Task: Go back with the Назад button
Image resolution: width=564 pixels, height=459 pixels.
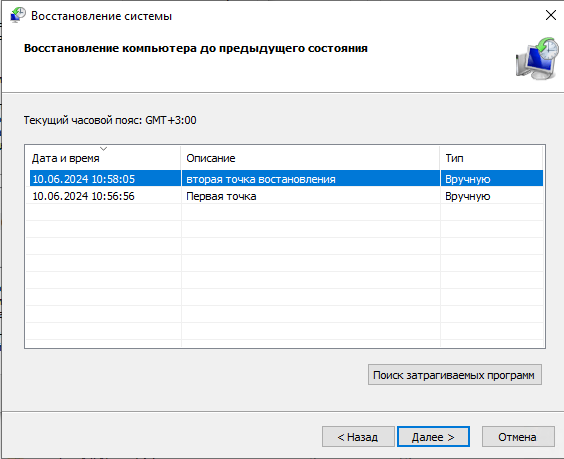Action: pos(358,437)
